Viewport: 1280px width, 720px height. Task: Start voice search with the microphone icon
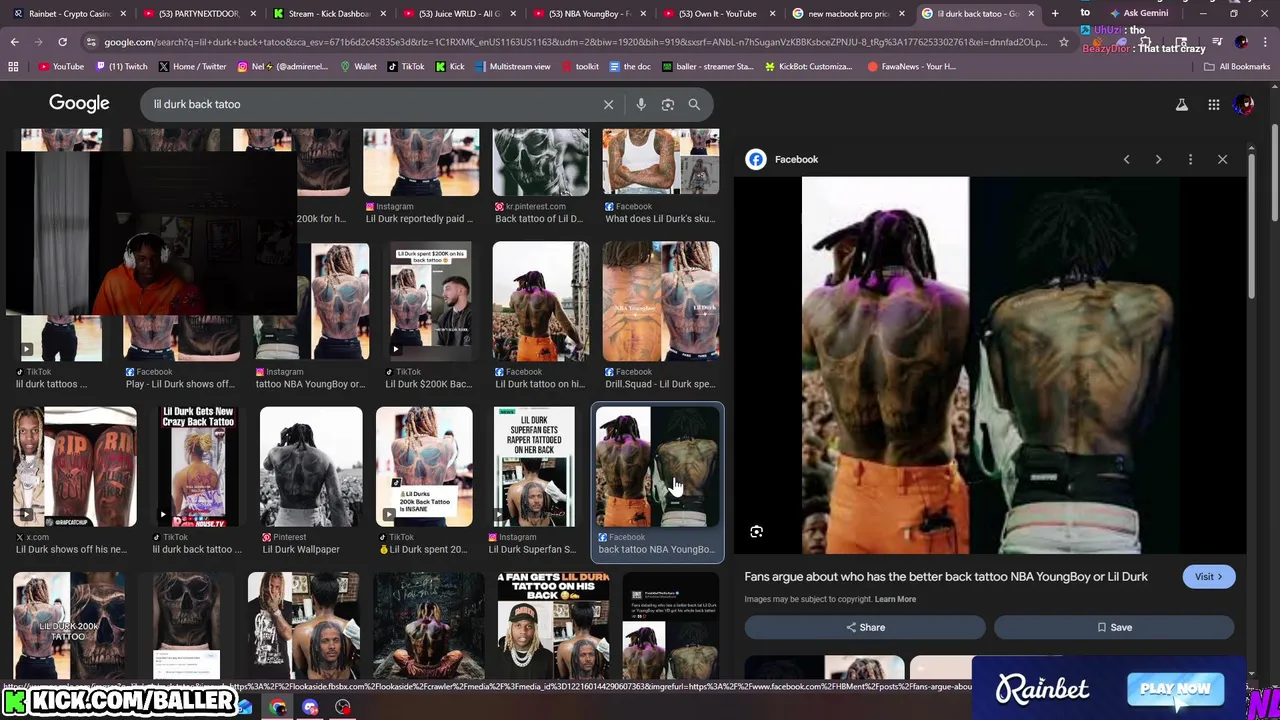click(x=641, y=104)
